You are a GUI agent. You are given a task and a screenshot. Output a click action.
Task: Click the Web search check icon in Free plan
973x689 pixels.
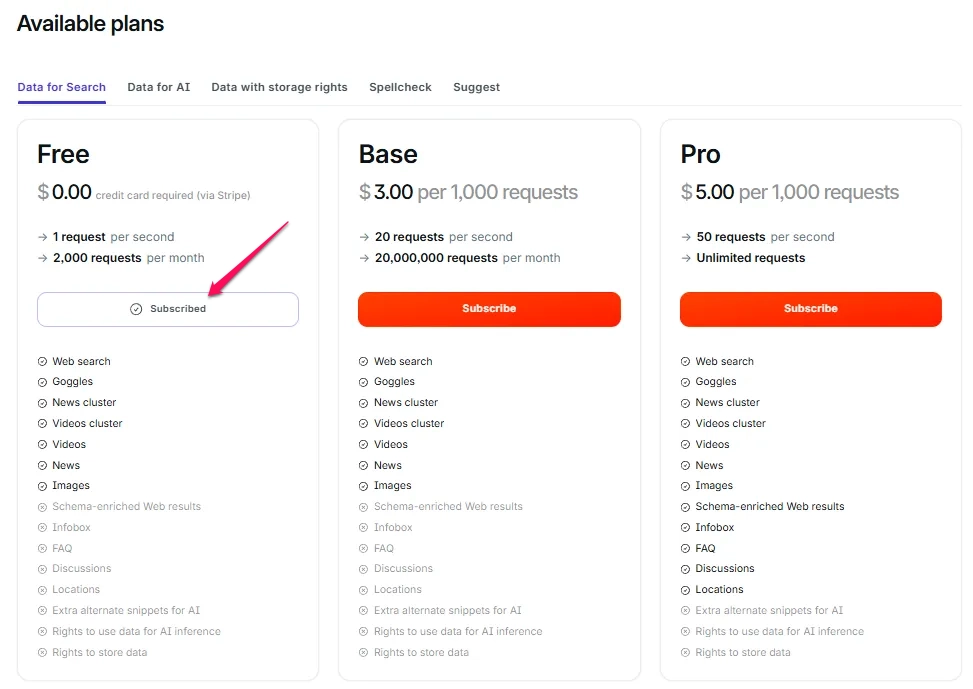point(42,362)
